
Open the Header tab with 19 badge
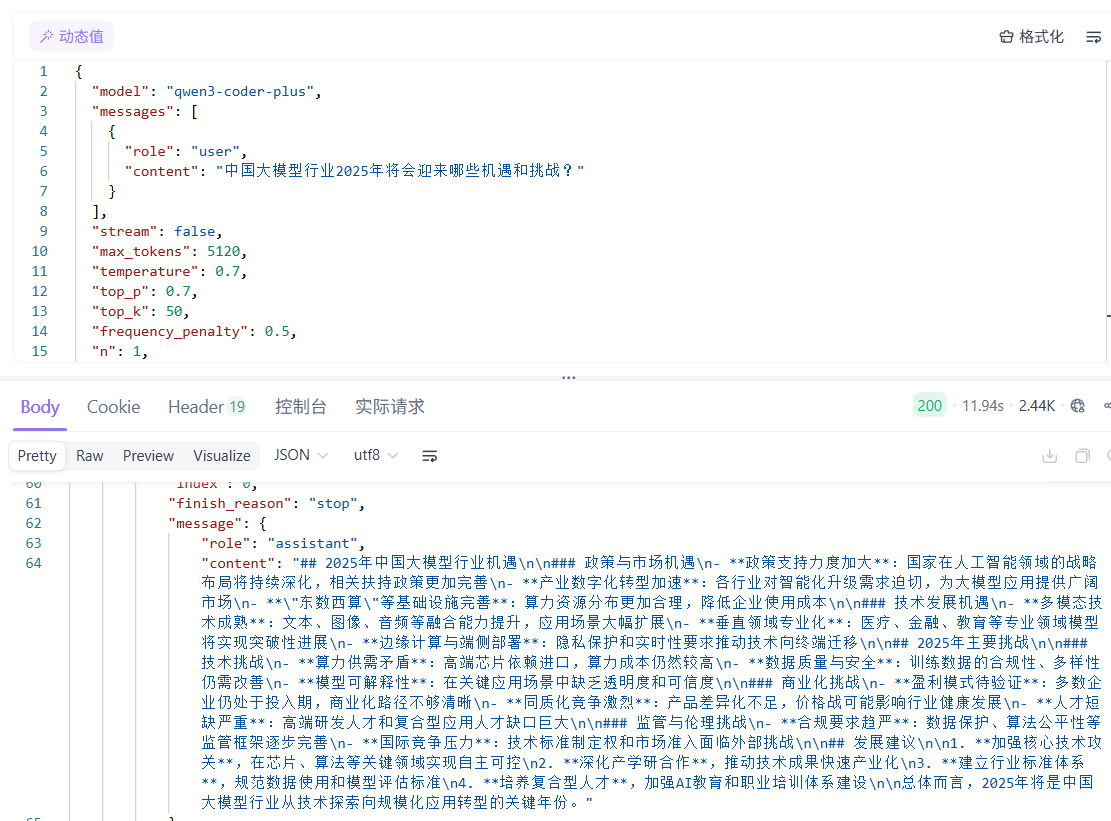click(x=206, y=407)
